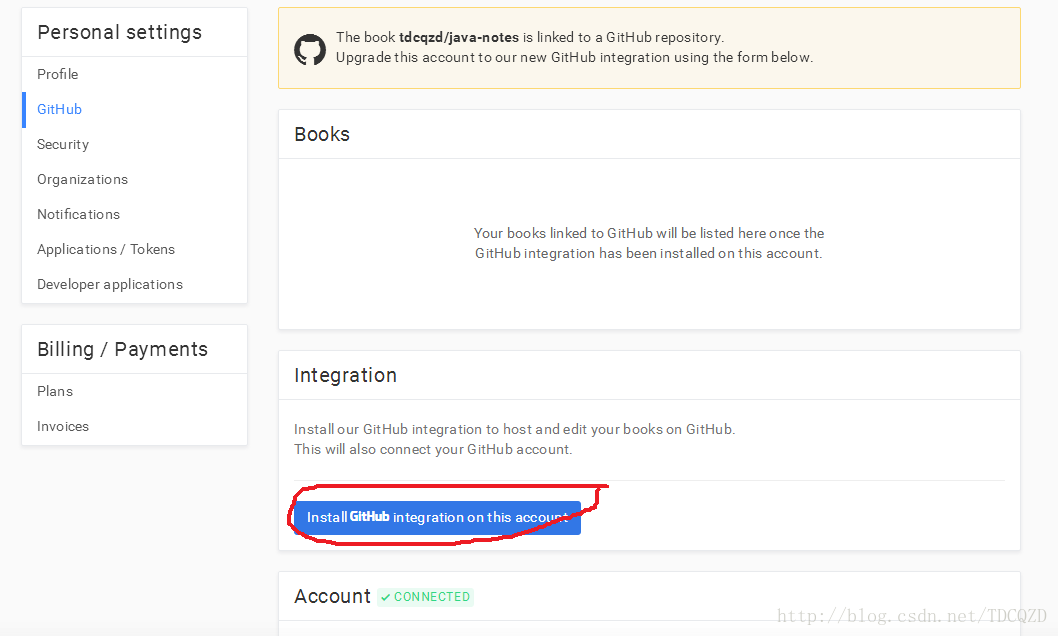The height and width of the screenshot is (636, 1058).
Task: Open Developer applications page
Action: point(110,285)
